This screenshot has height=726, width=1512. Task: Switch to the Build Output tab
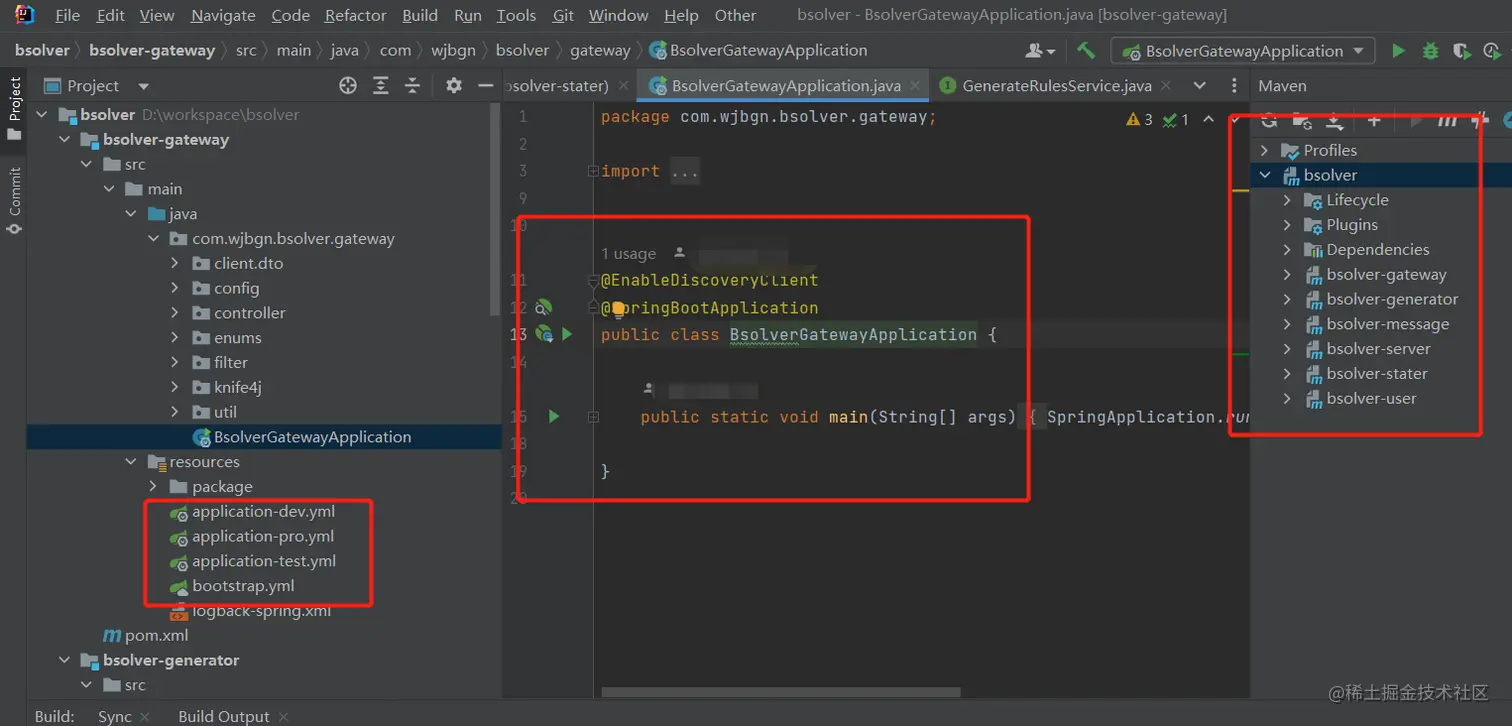pos(223,716)
